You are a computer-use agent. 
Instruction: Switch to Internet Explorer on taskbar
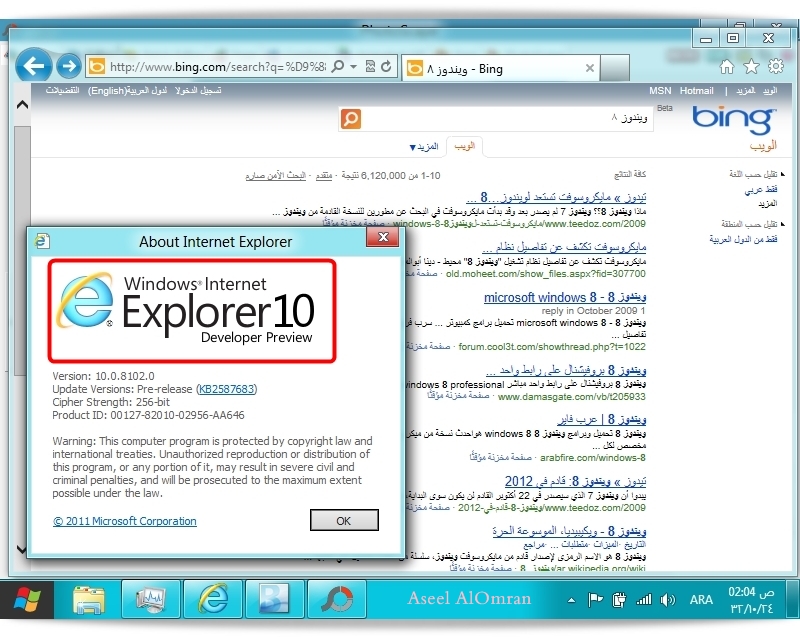[x=213, y=599]
